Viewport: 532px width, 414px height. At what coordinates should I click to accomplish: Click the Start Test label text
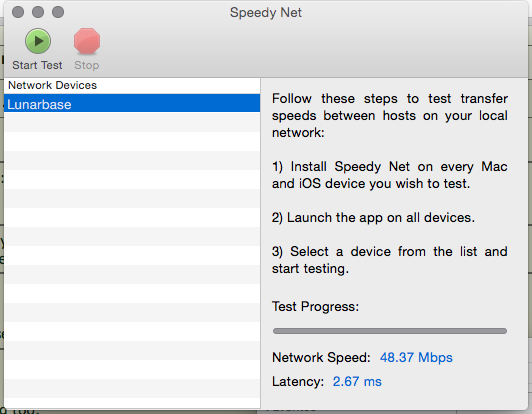tap(37, 65)
